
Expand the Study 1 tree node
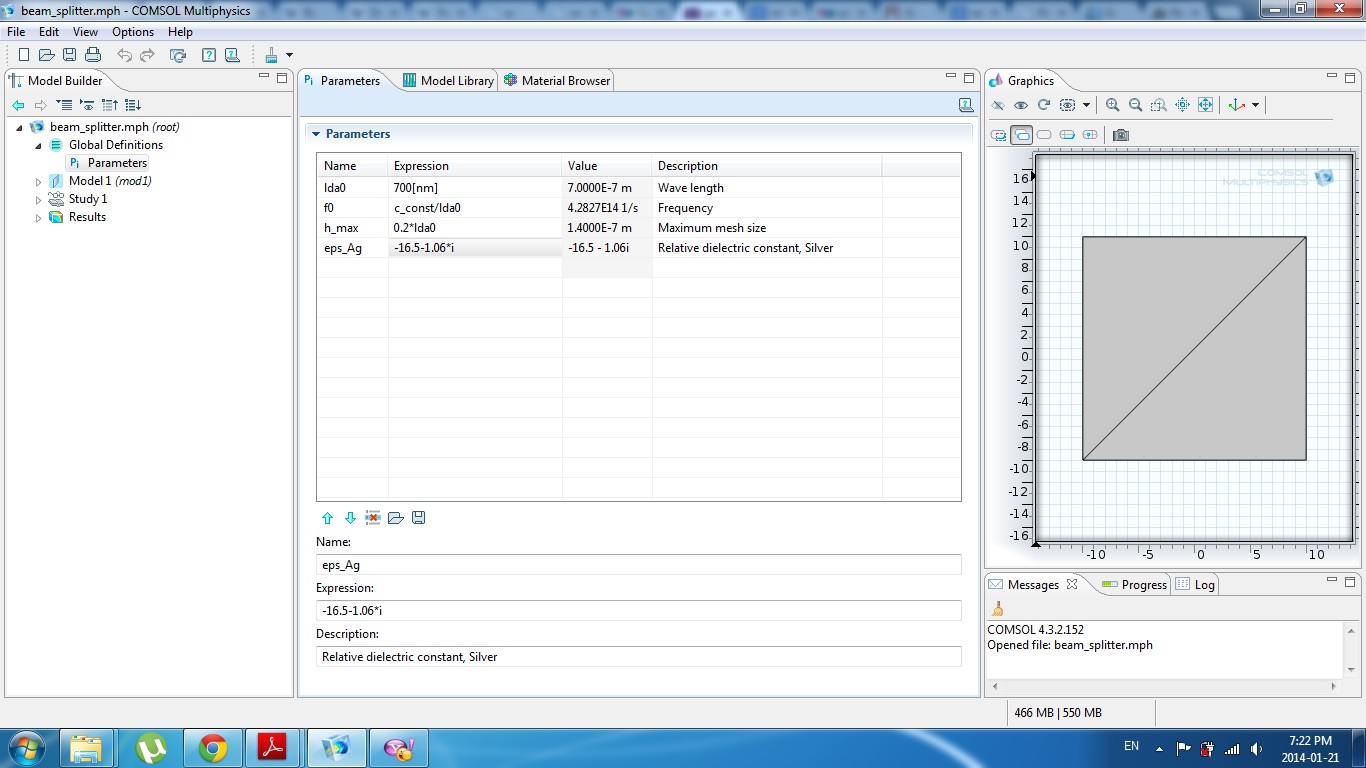(39, 200)
